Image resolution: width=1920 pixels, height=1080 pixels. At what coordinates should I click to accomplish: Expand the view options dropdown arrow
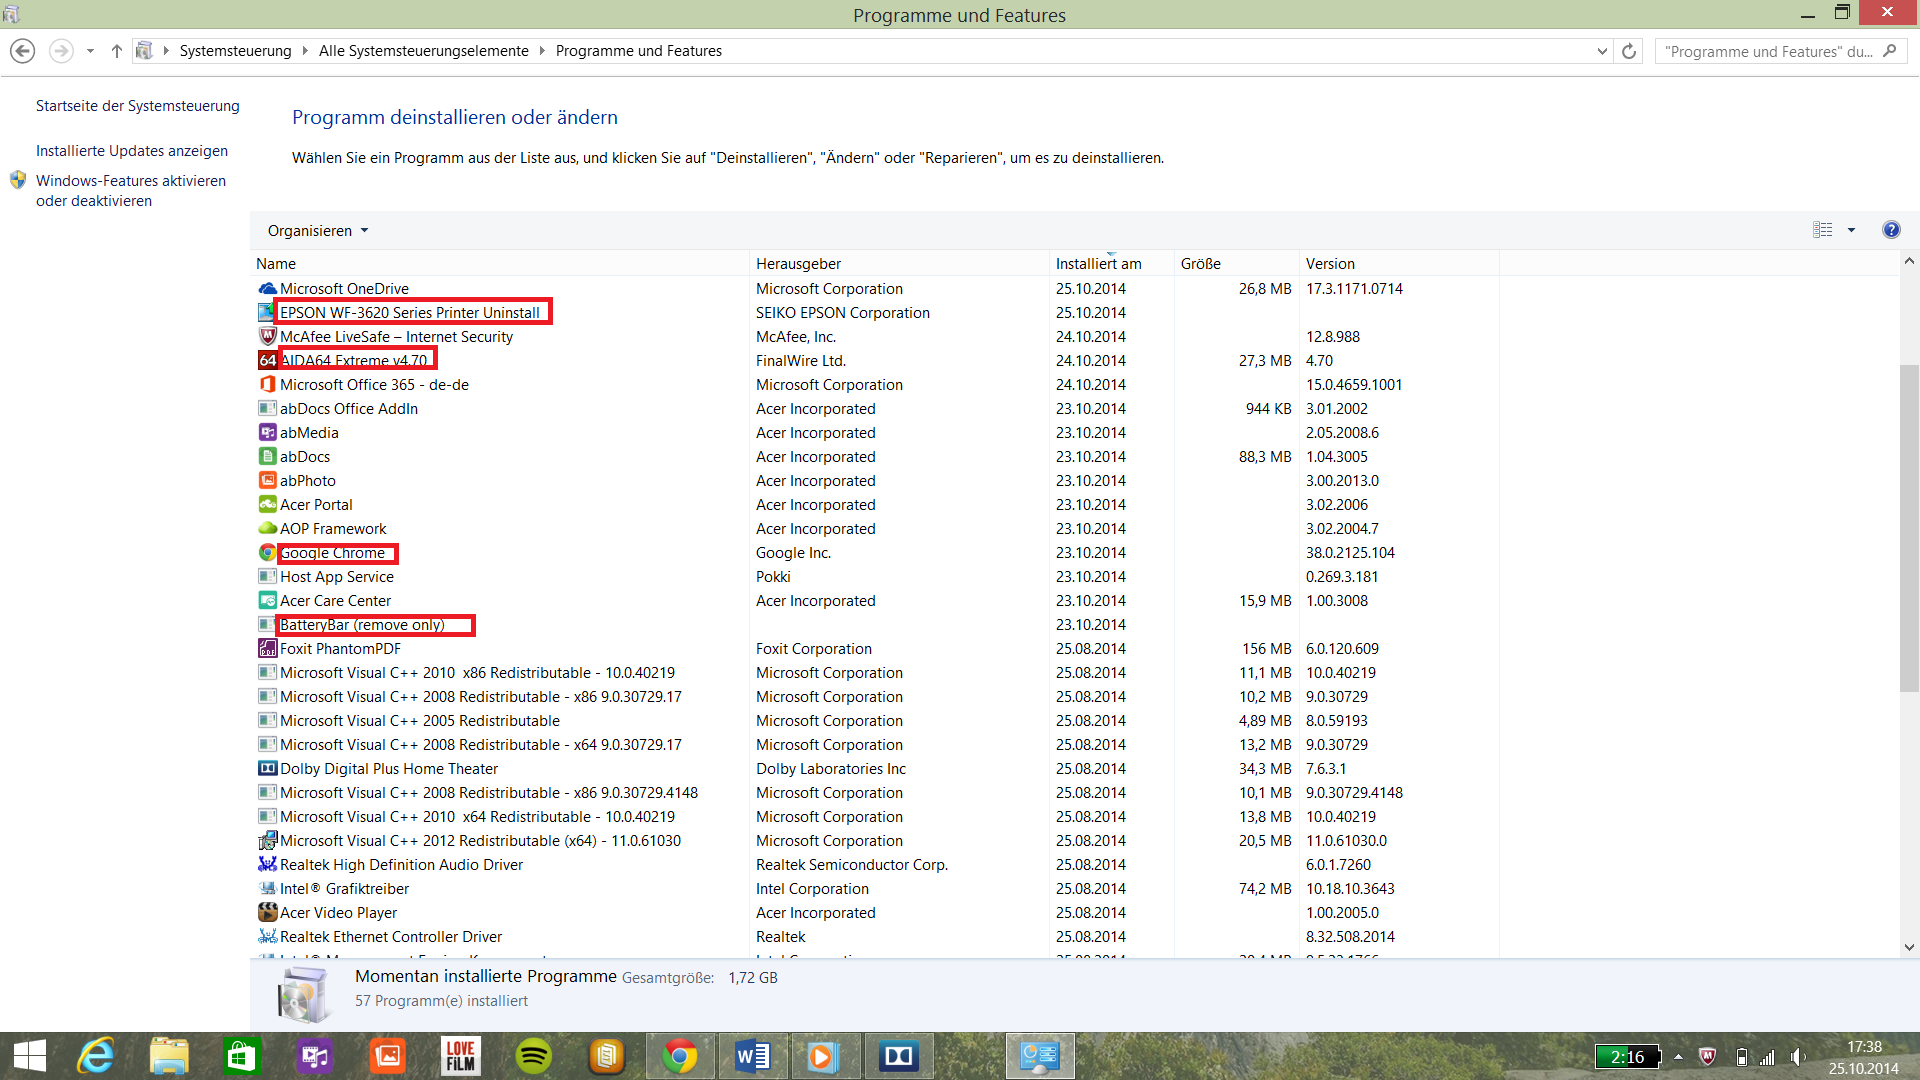coord(1851,230)
